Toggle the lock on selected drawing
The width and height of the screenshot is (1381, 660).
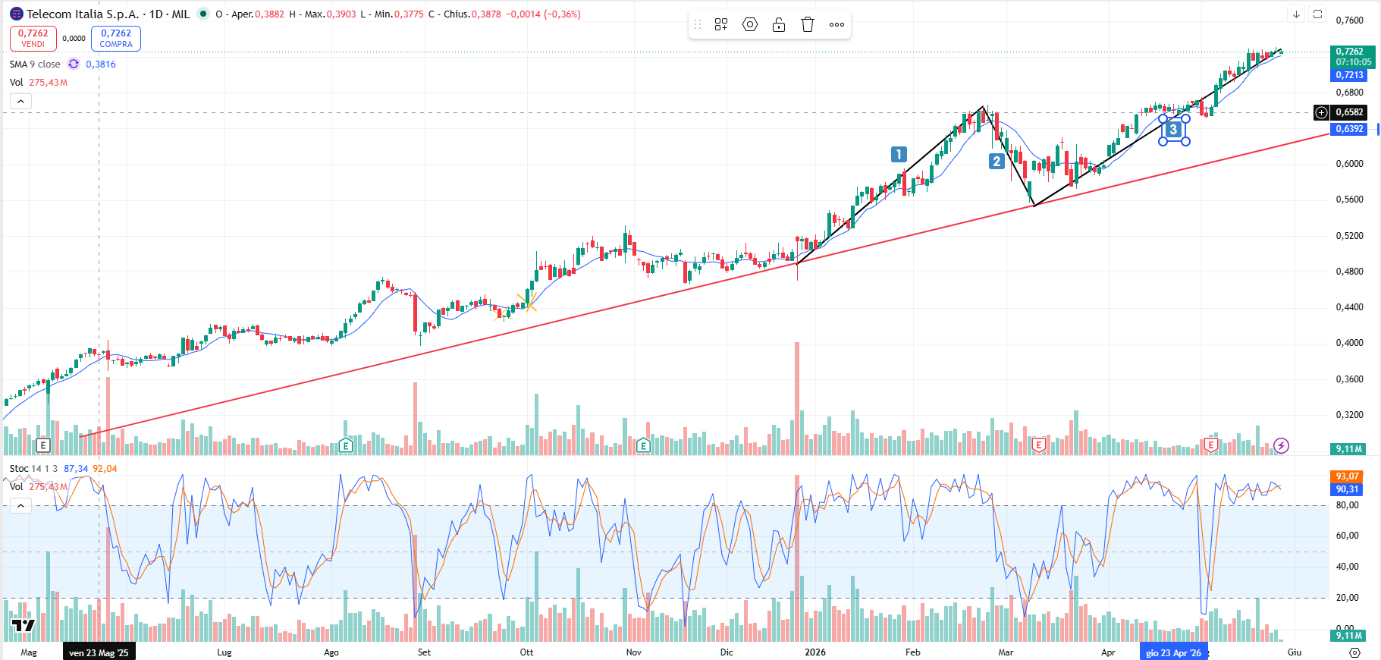pyautogui.click(x=779, y=25)
